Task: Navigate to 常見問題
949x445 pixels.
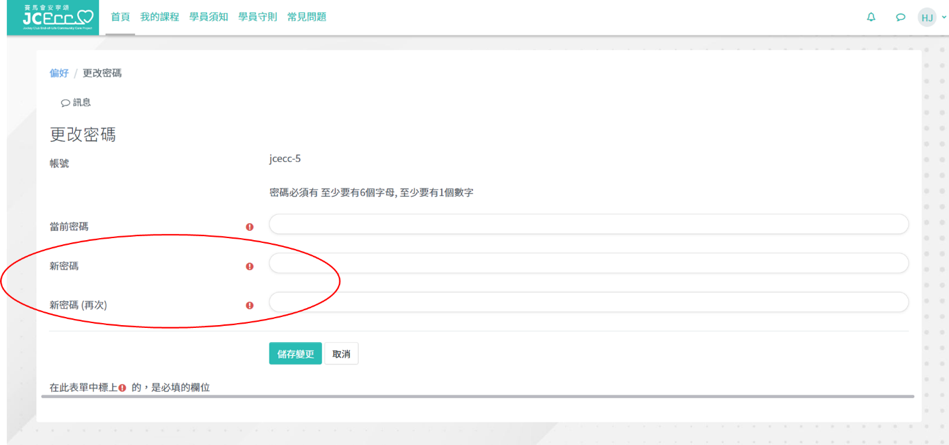Action: [x=306, y=17]
